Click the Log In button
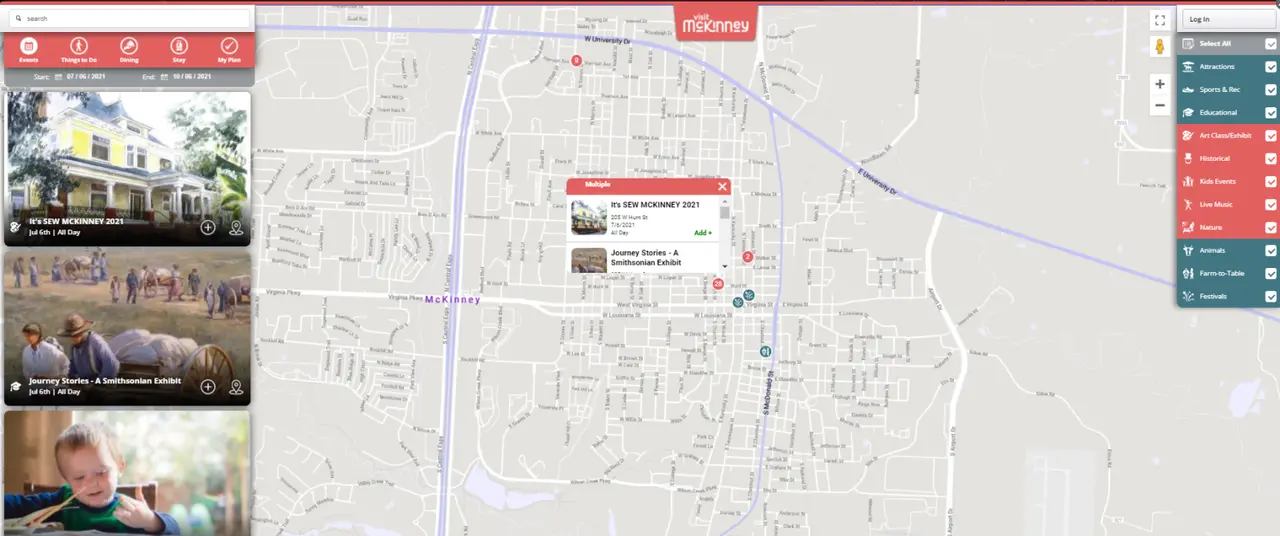The width and height of the screenshot is (1280, 536). click(x=1228, y=19)
